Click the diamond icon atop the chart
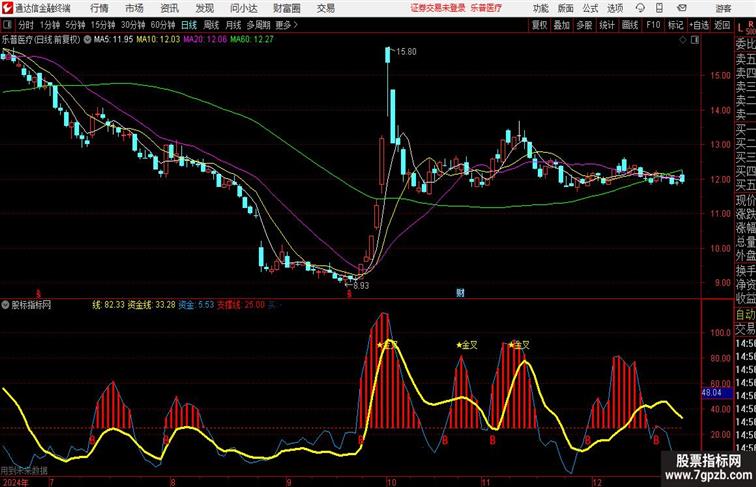The height and width of the screenshot is (487, 756). pyautogui.click(x=683, y=40)
